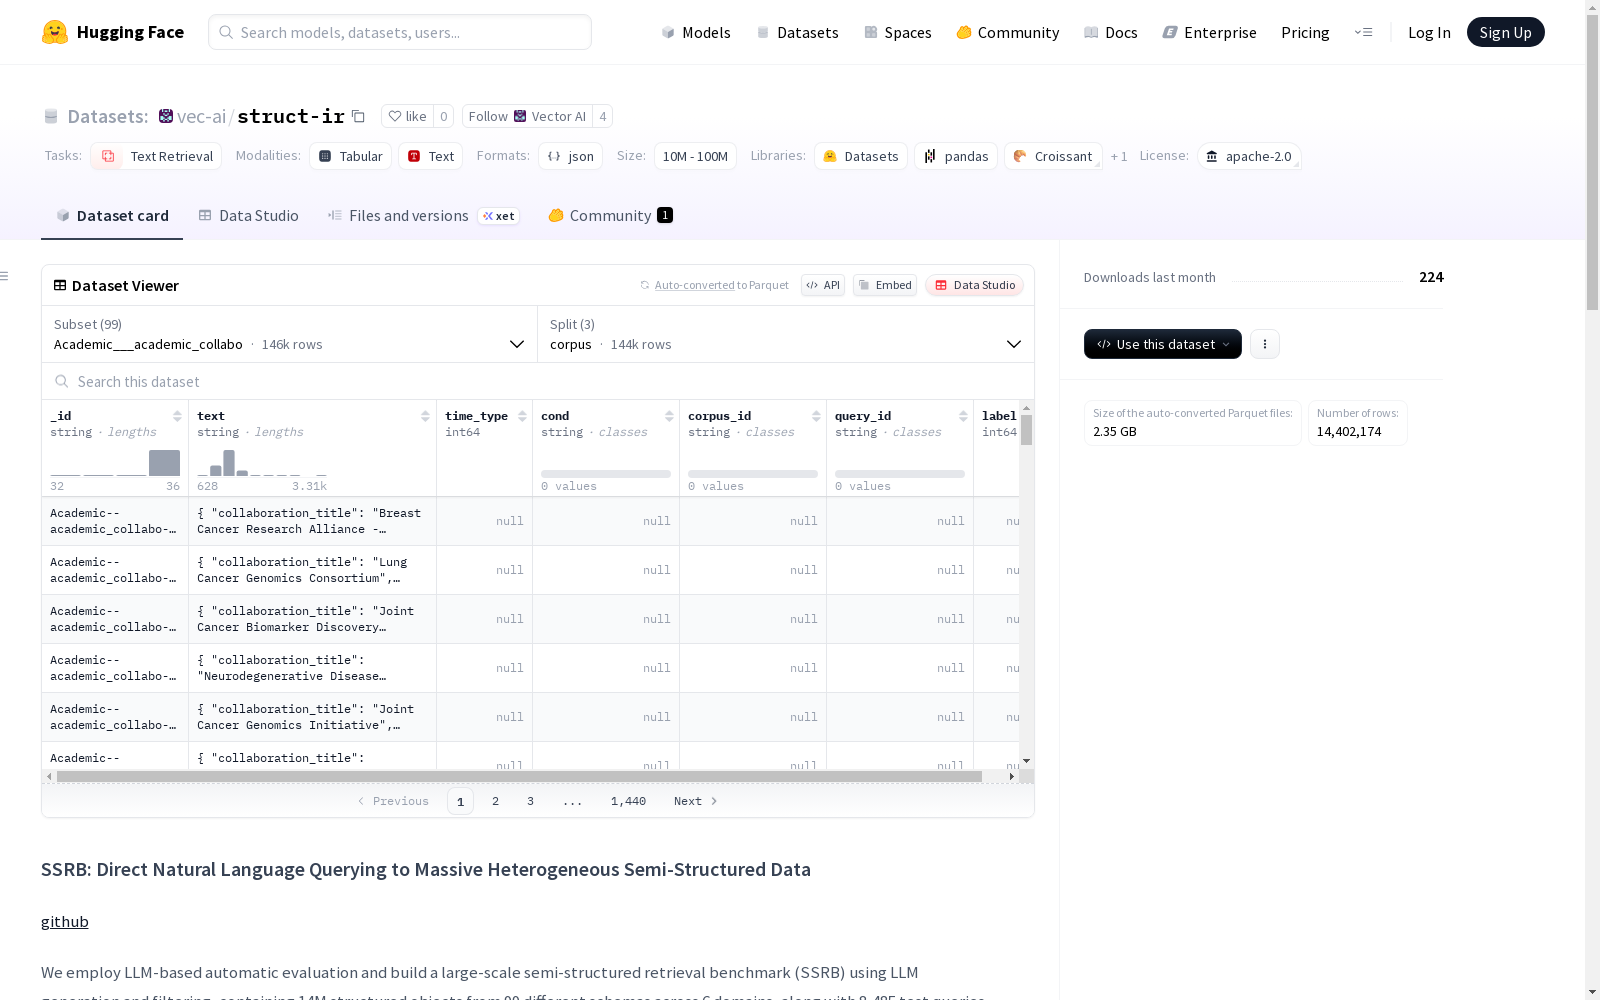Screen dimensions: 1600x1000
Task: Click the Joint Cancer Biomarker Discovery row
Action: 530,619
